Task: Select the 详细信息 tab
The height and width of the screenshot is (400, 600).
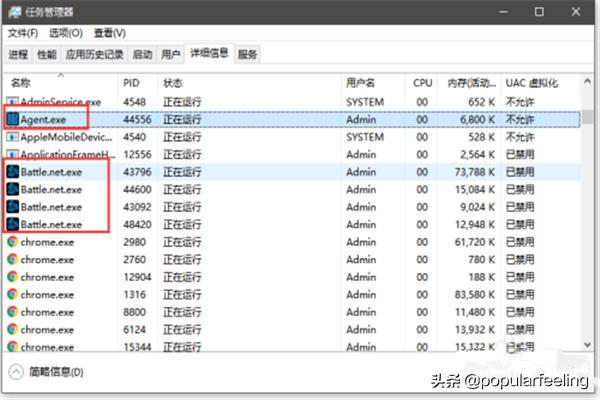Action: 209,54
